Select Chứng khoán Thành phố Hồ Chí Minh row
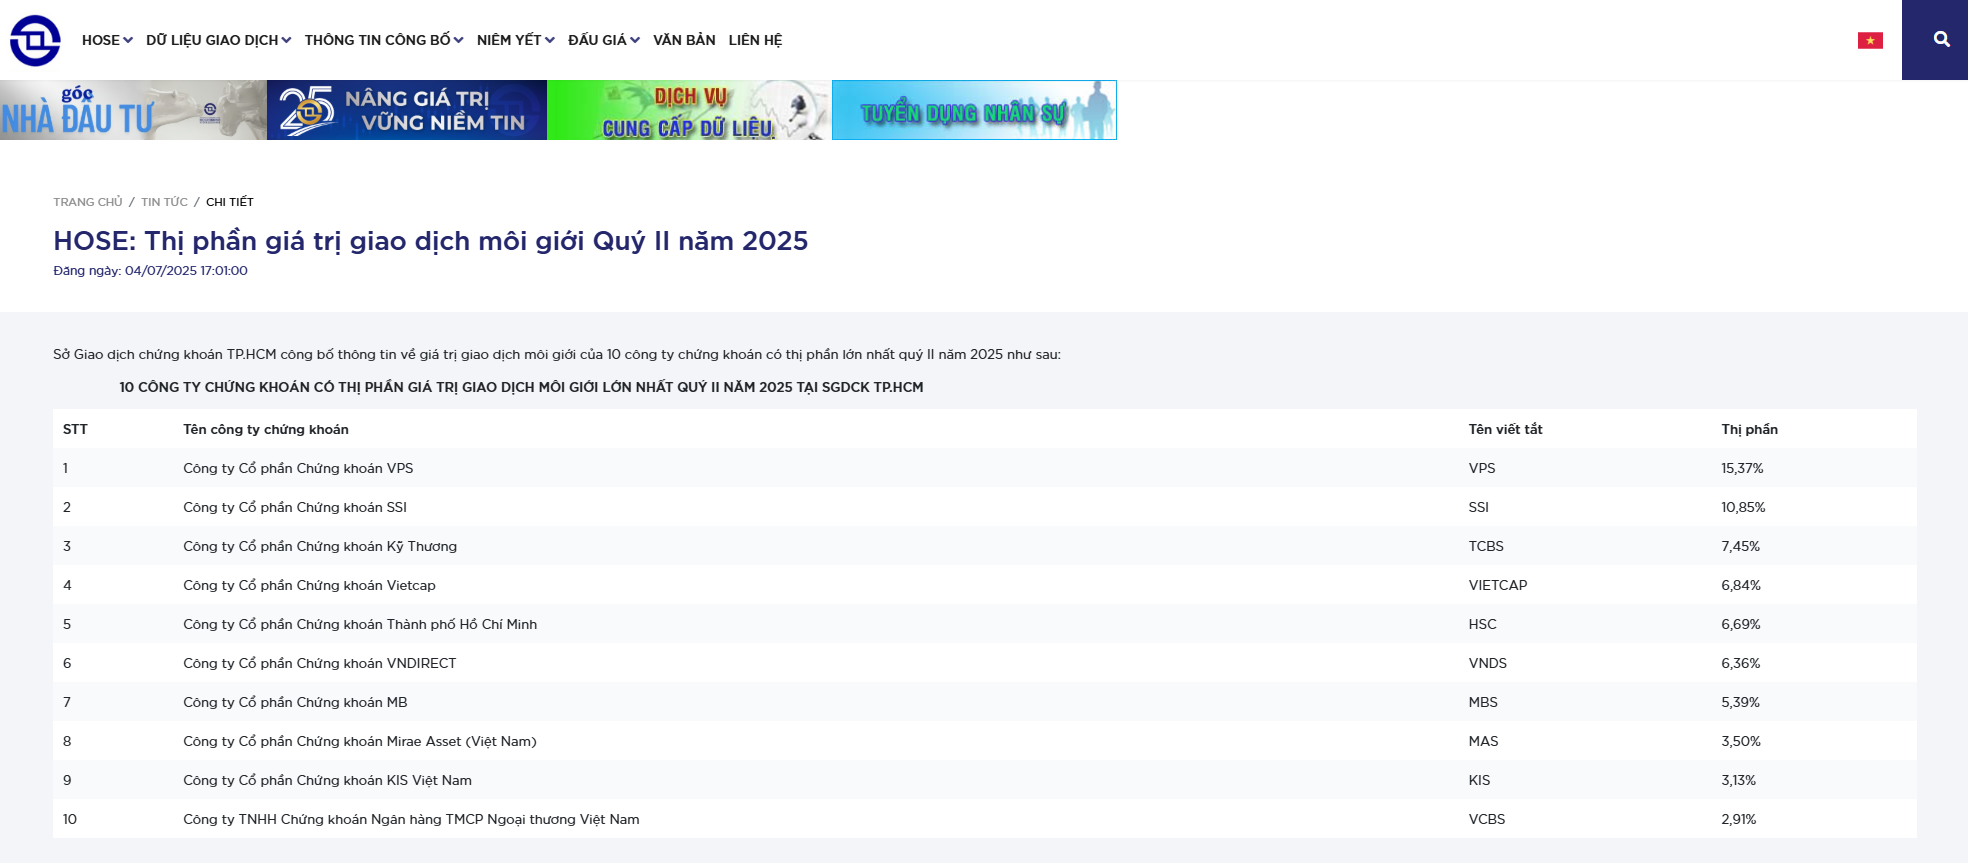 (x=985, y=624)
